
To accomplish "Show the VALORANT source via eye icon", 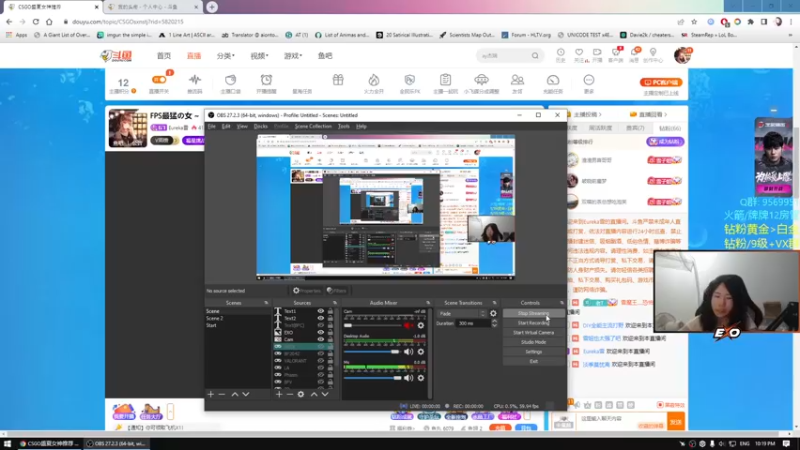I will click(x=320, y=361).
